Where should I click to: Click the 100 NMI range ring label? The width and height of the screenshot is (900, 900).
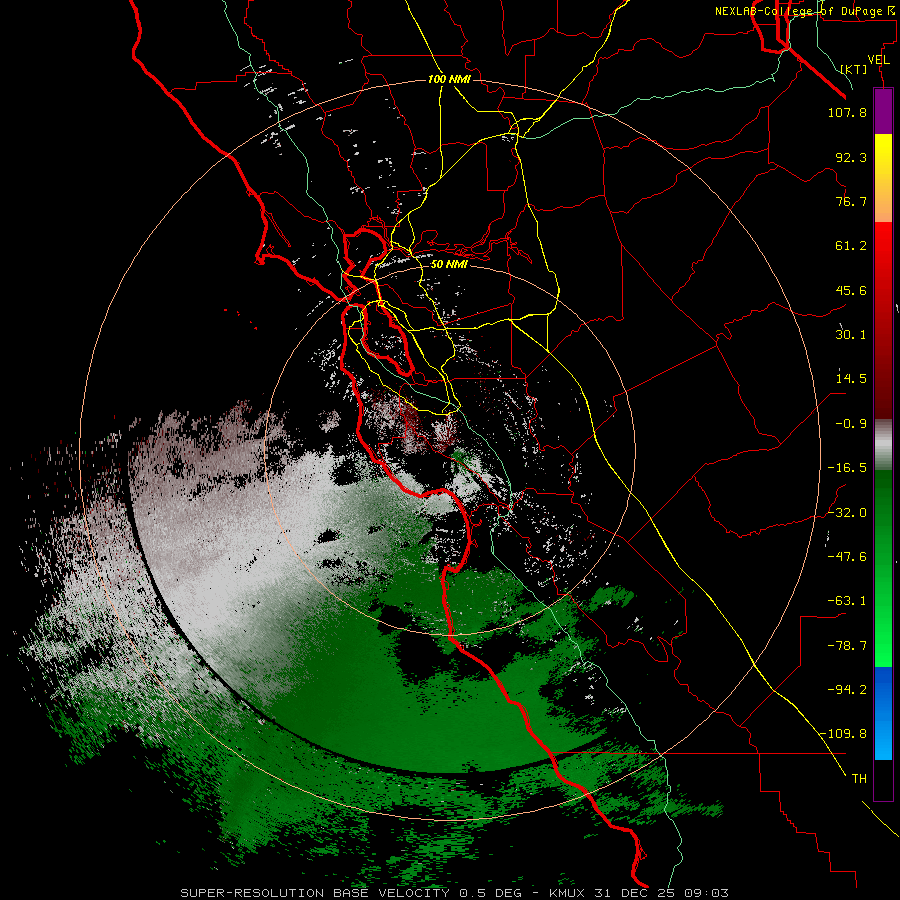tap(449, 79)
